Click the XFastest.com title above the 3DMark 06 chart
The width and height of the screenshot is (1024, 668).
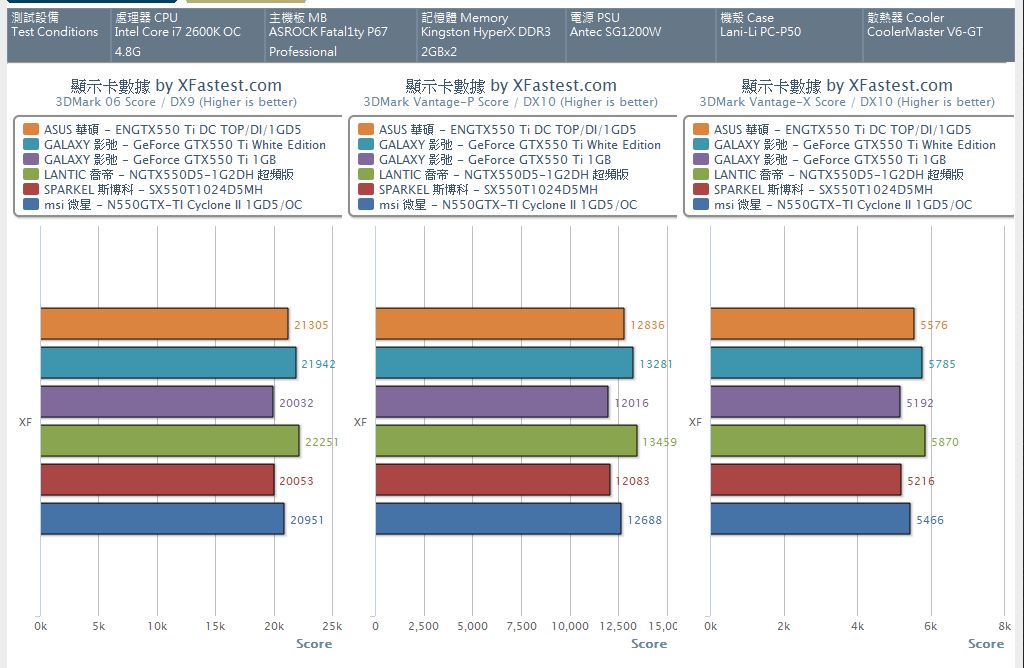pyautogui.click(x=176, y=86)
